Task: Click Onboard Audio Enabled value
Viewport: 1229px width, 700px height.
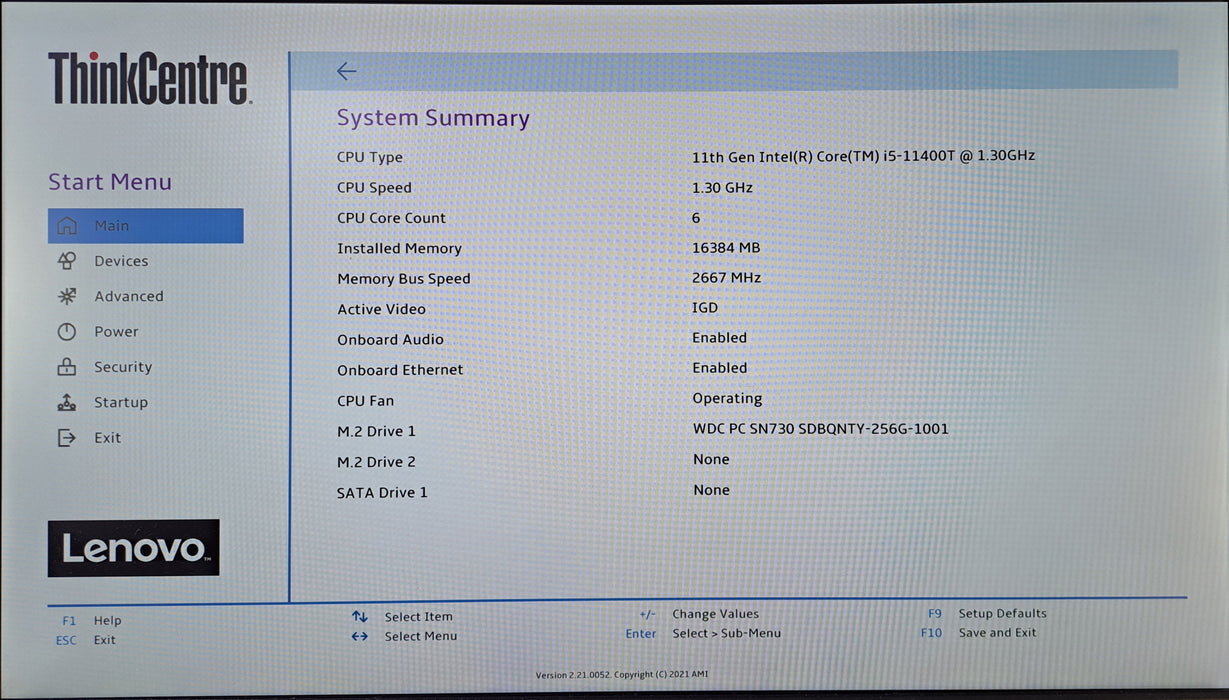Action: [x=720, y=338]
